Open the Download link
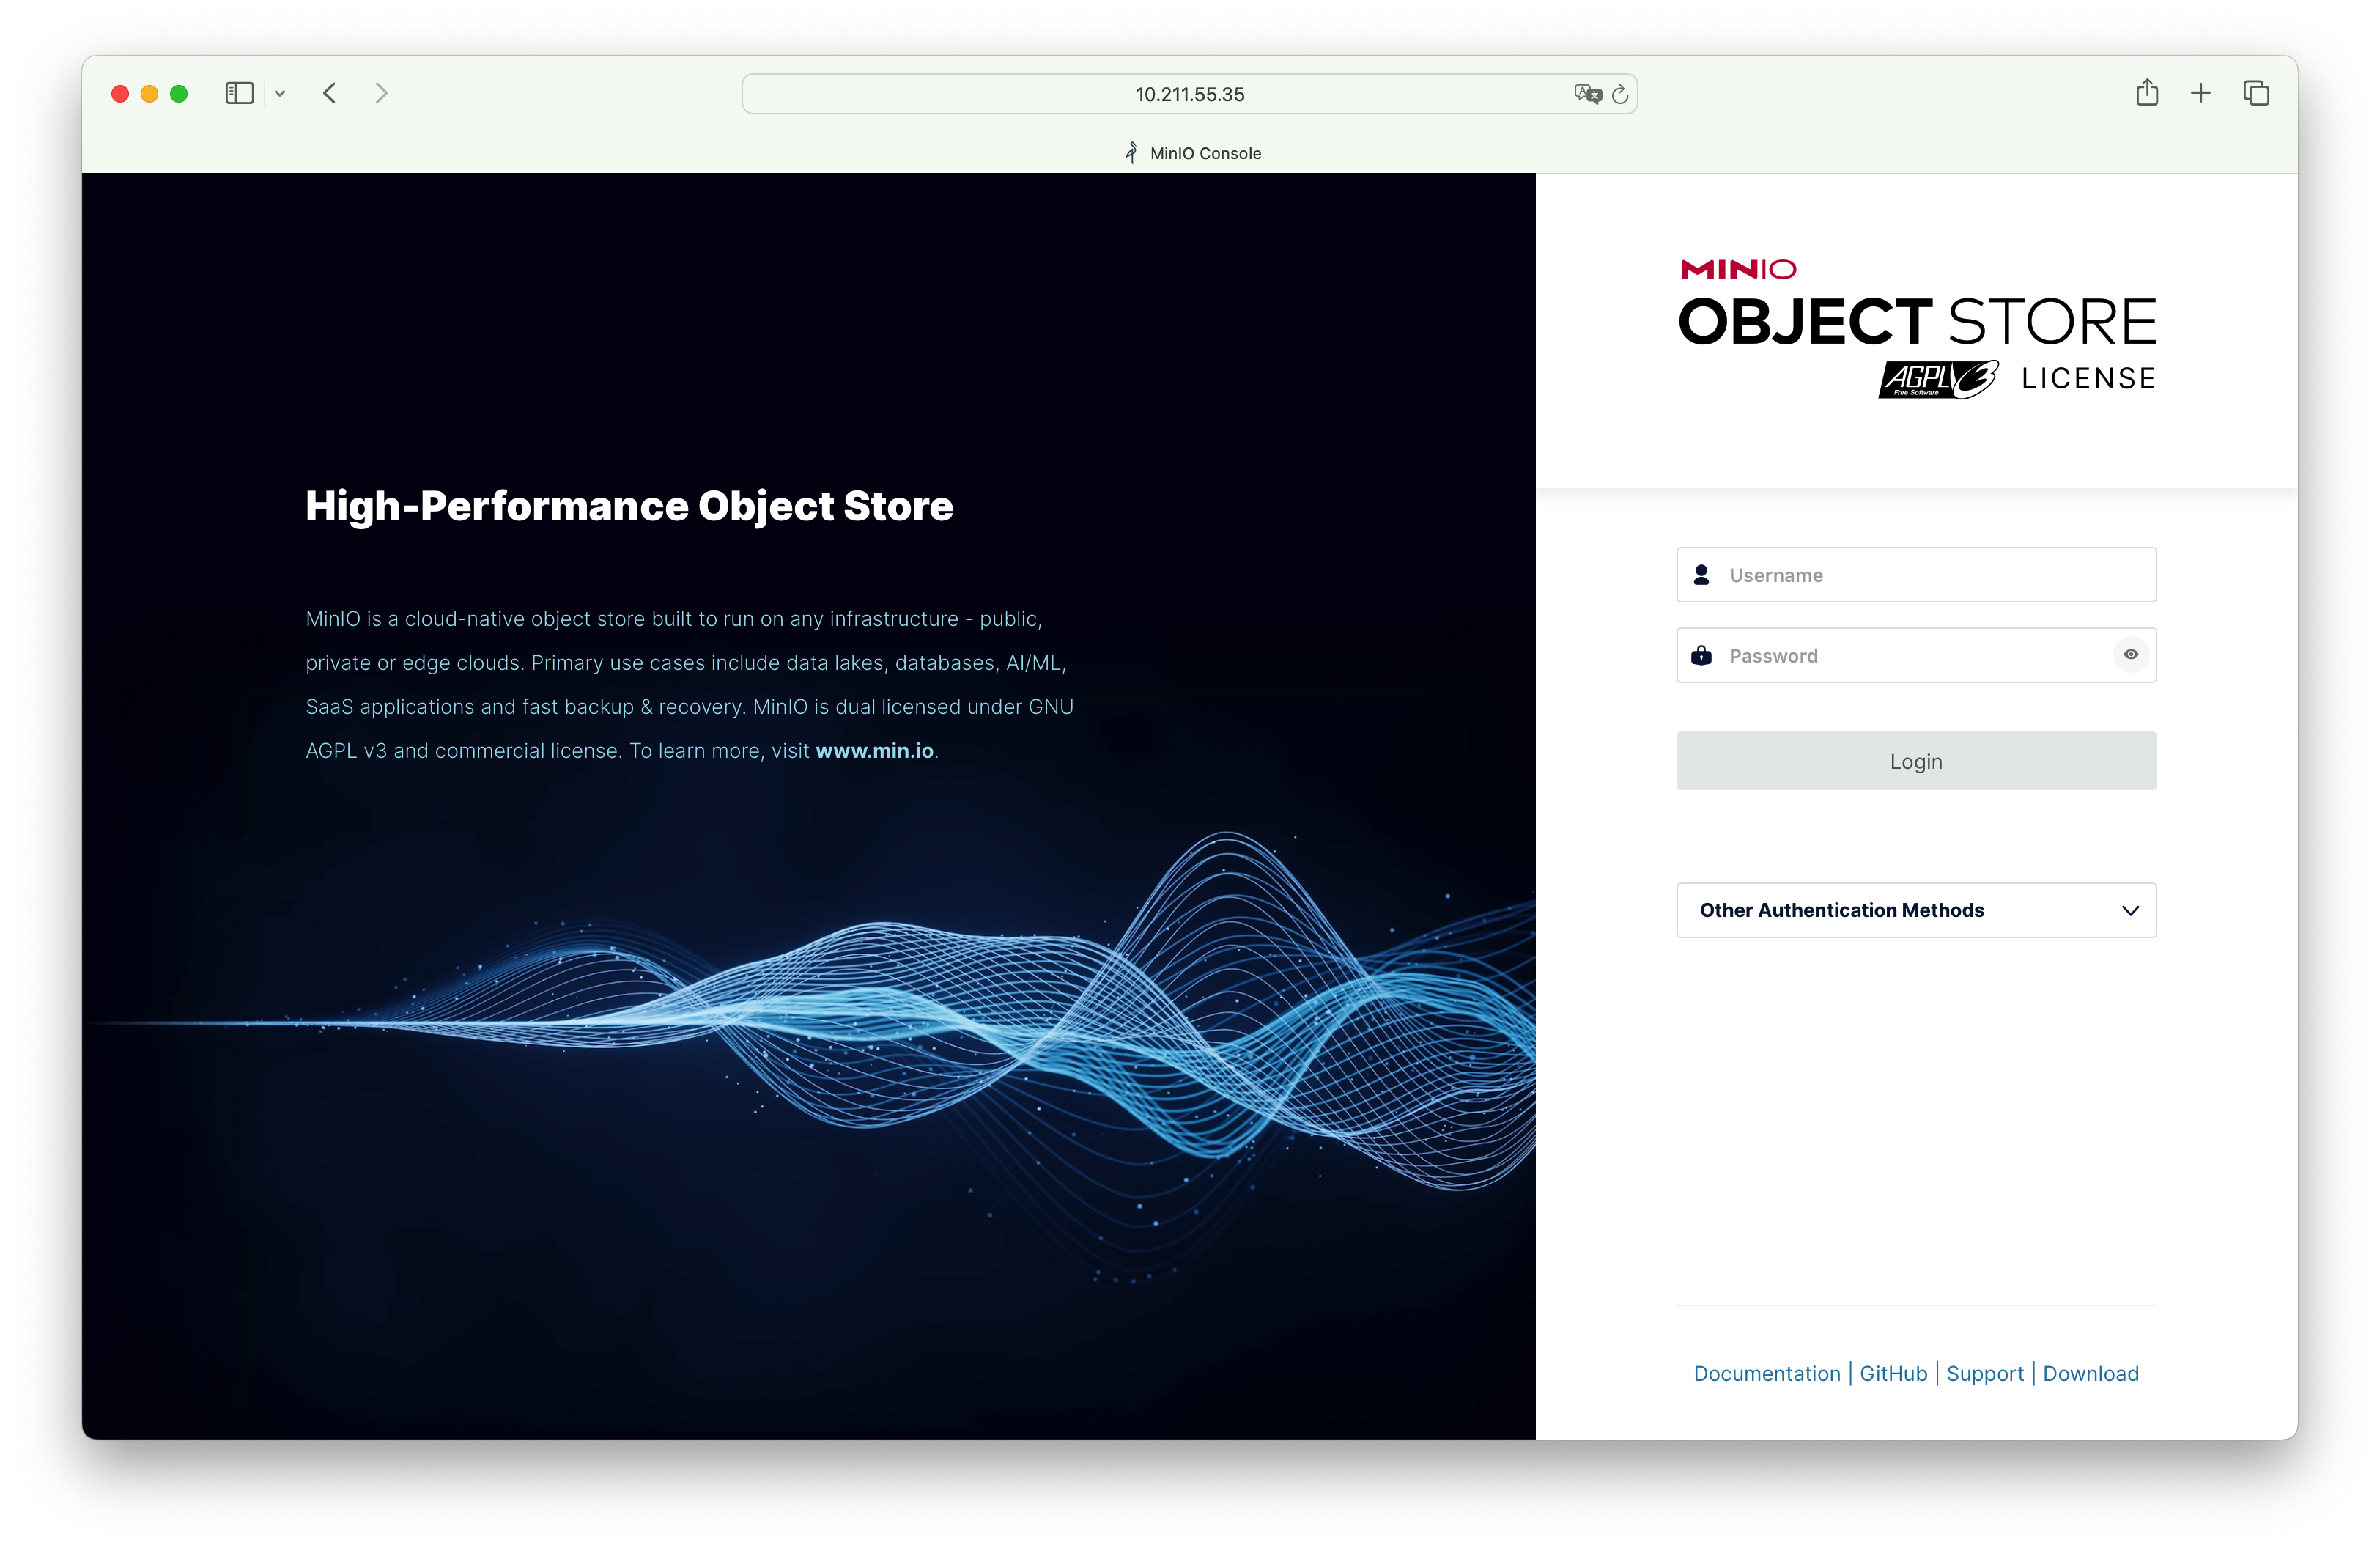 coord(2090,1373)
